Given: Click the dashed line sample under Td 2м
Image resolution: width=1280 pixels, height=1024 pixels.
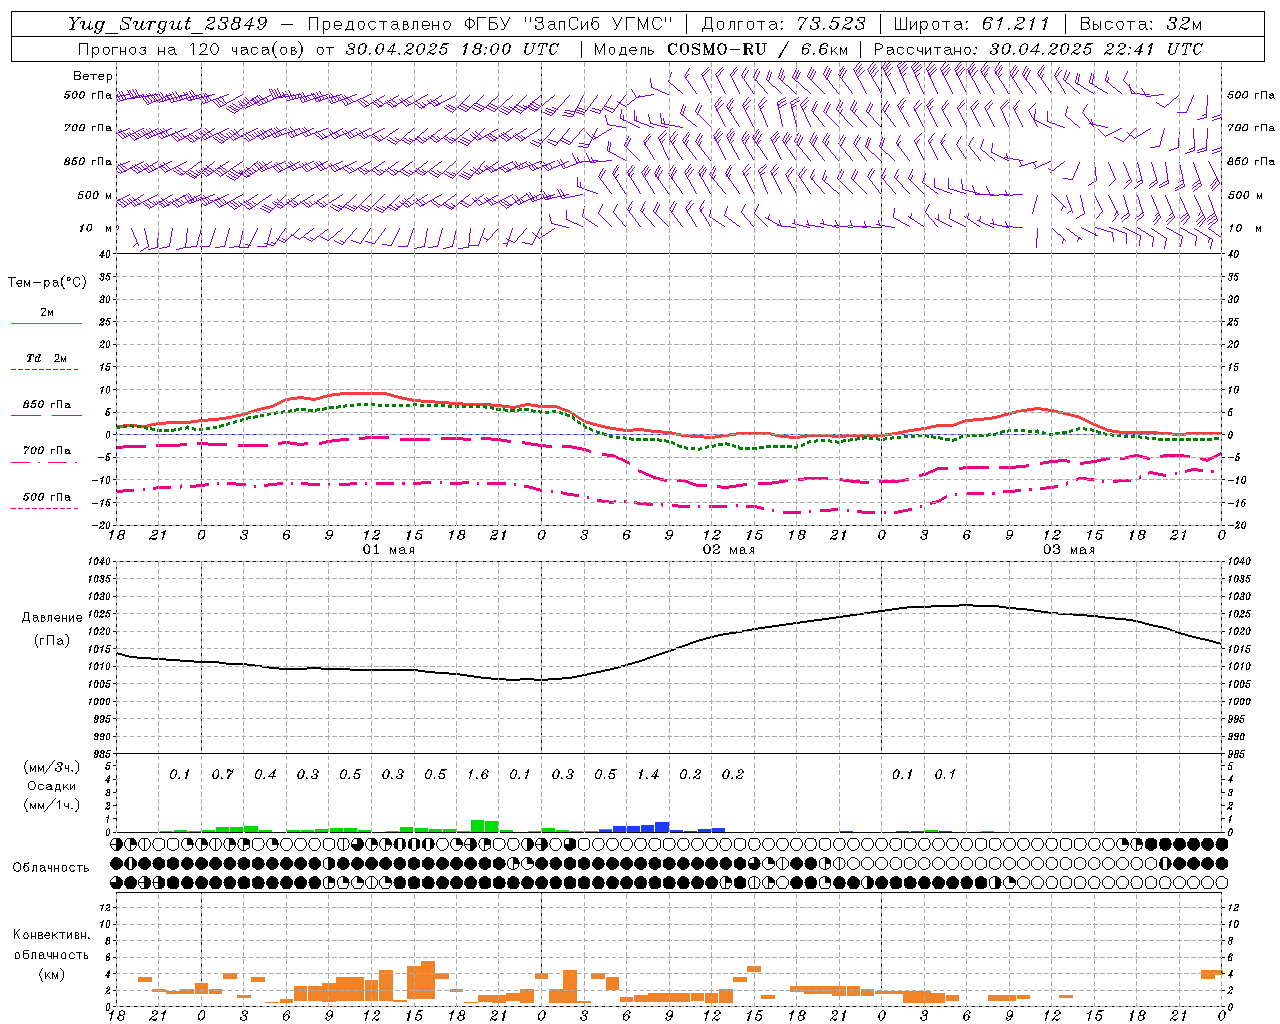Looking at the screenshot, I should [x=46, y=370].
